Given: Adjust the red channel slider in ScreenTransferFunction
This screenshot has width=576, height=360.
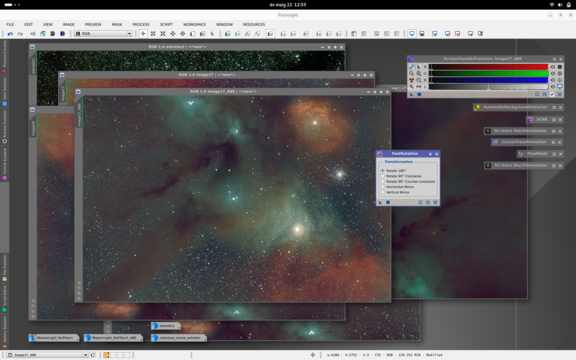Looking at the screenshot, I should click(489, 67).
